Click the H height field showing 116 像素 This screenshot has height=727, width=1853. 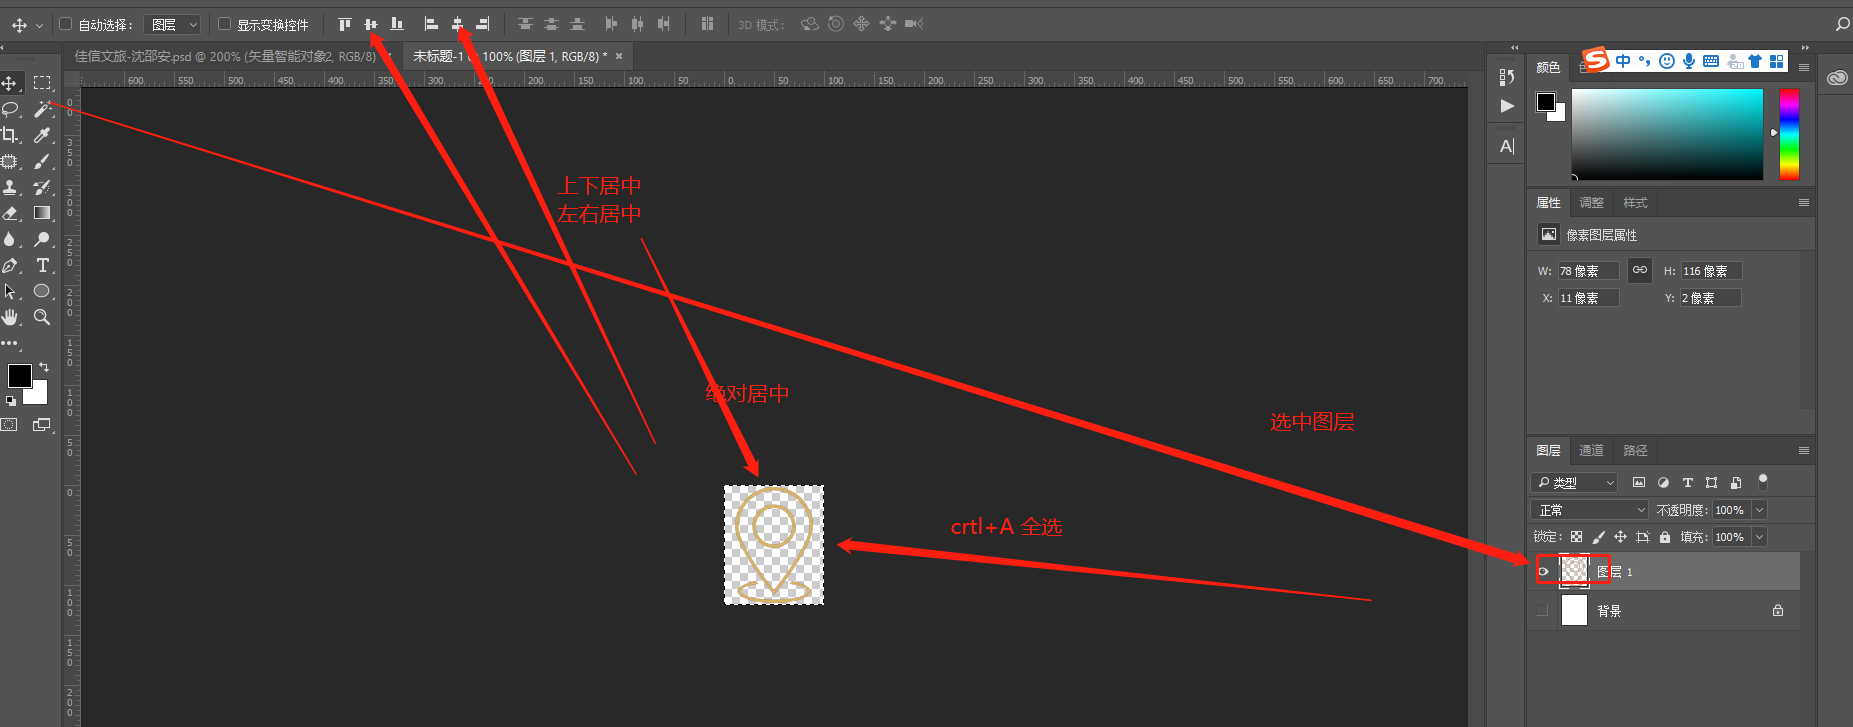click(1711, 271)
